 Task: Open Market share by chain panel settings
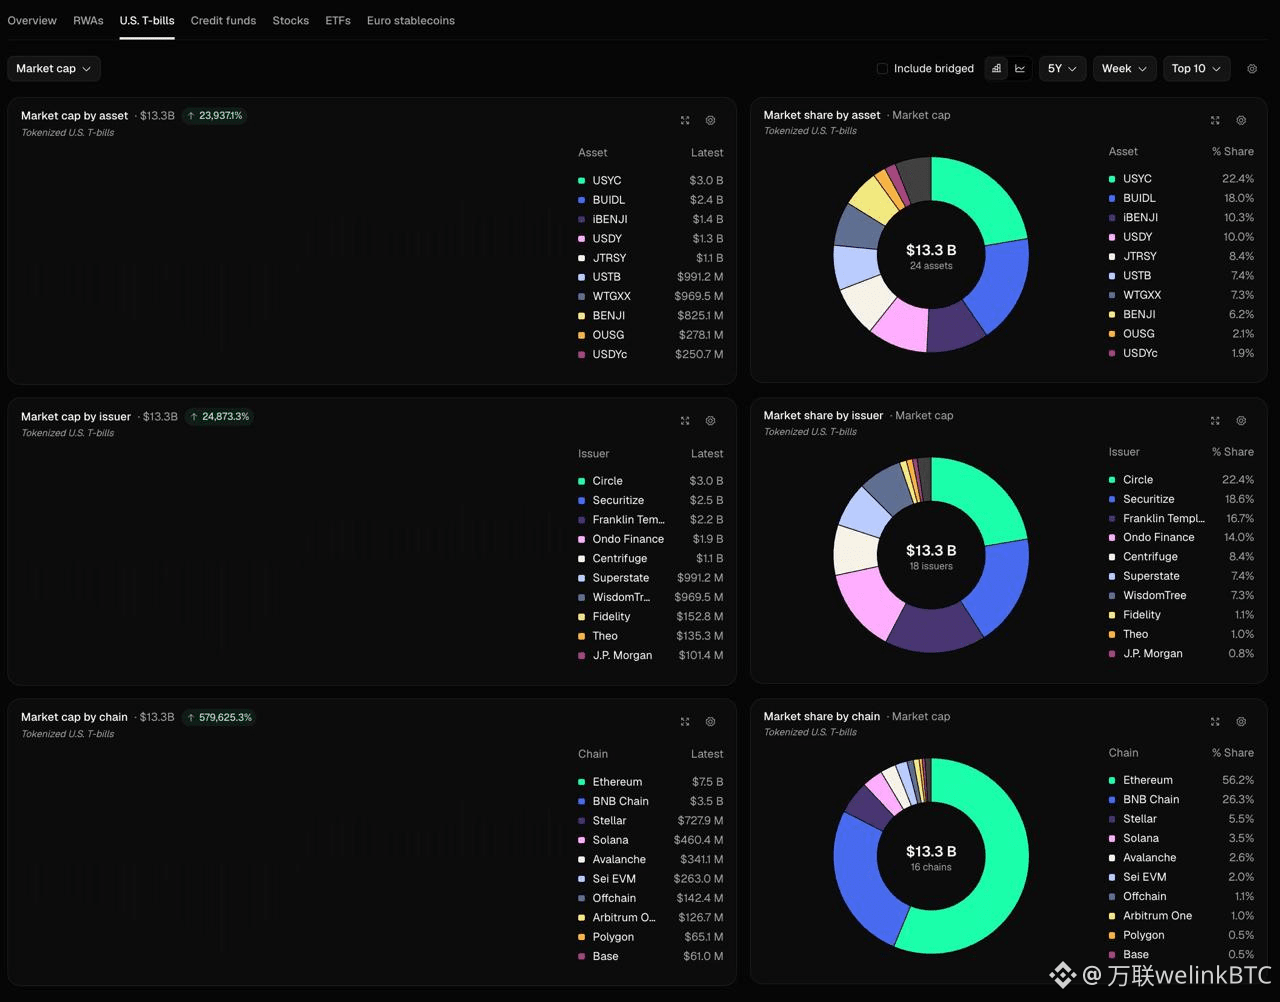pos(1241,722)
